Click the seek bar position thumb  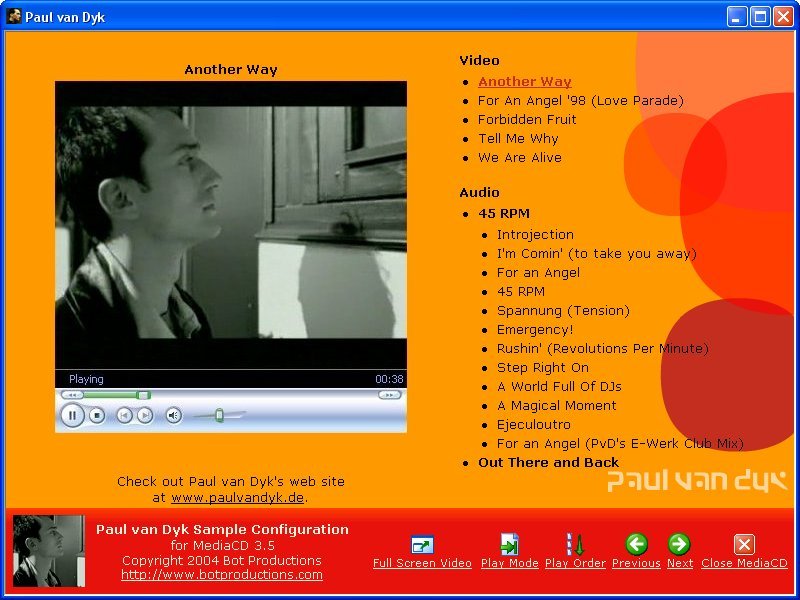pos(144,395)
